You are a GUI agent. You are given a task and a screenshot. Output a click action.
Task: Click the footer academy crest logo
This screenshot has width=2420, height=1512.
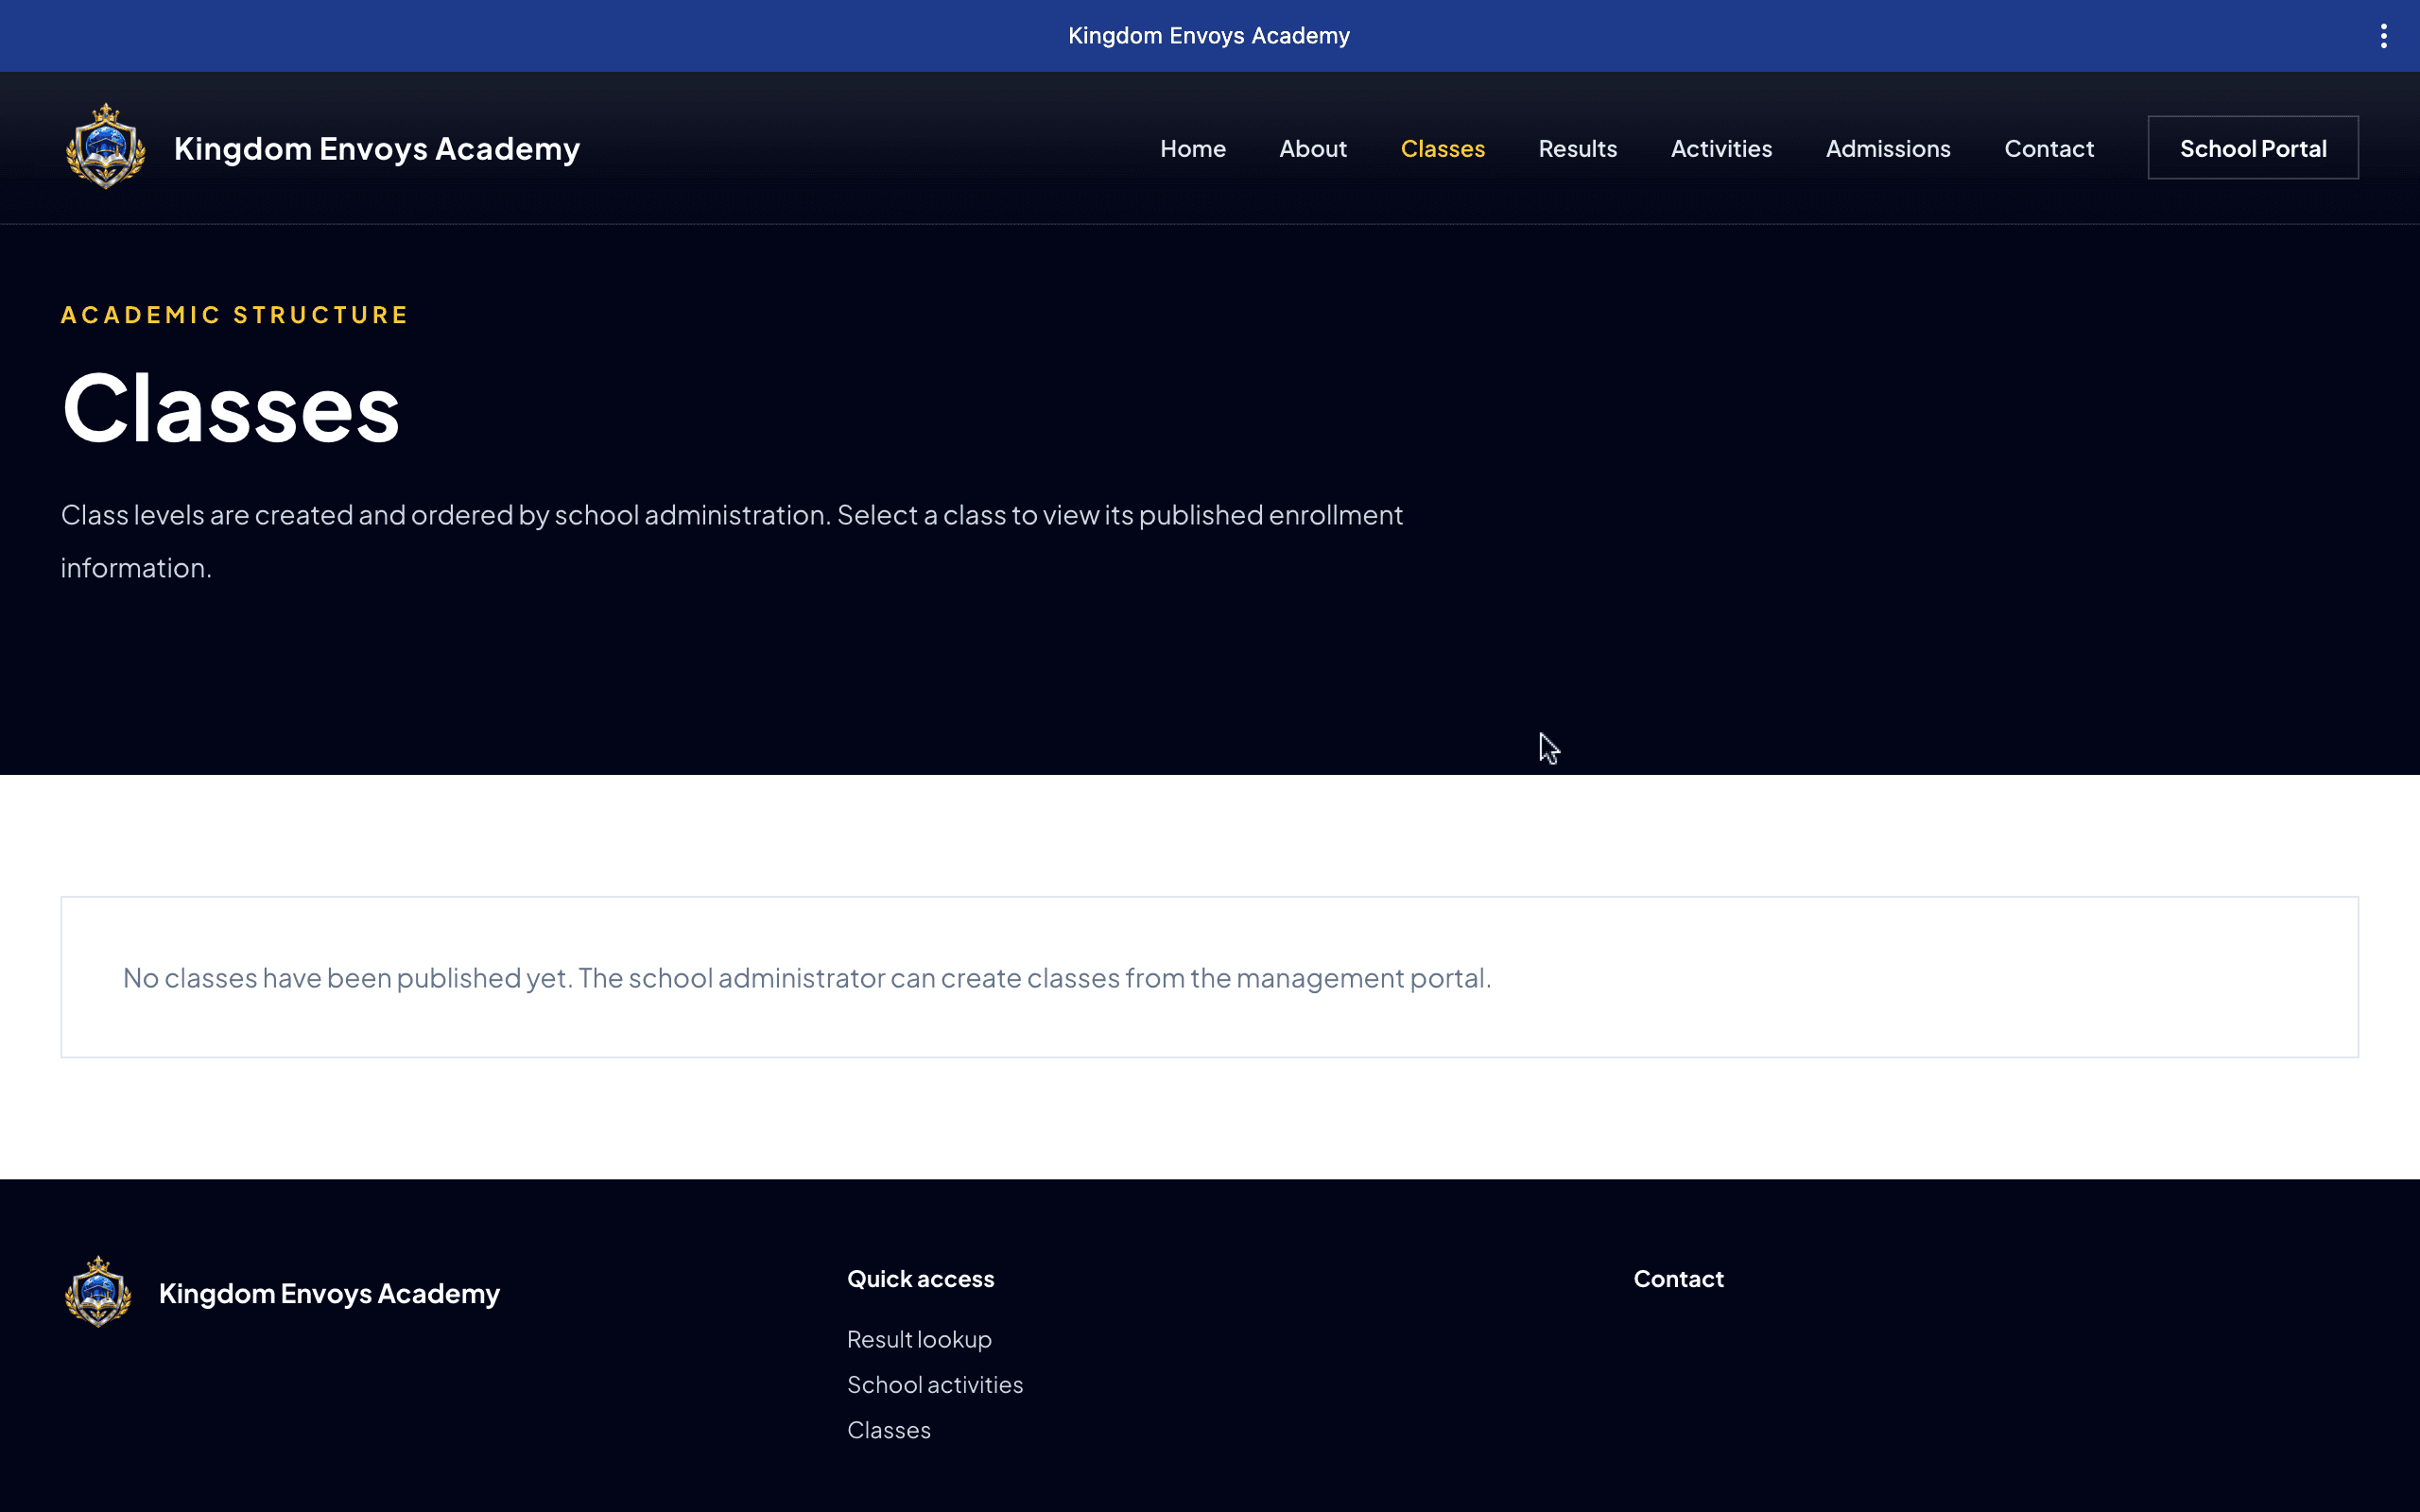pos(98,1292)
